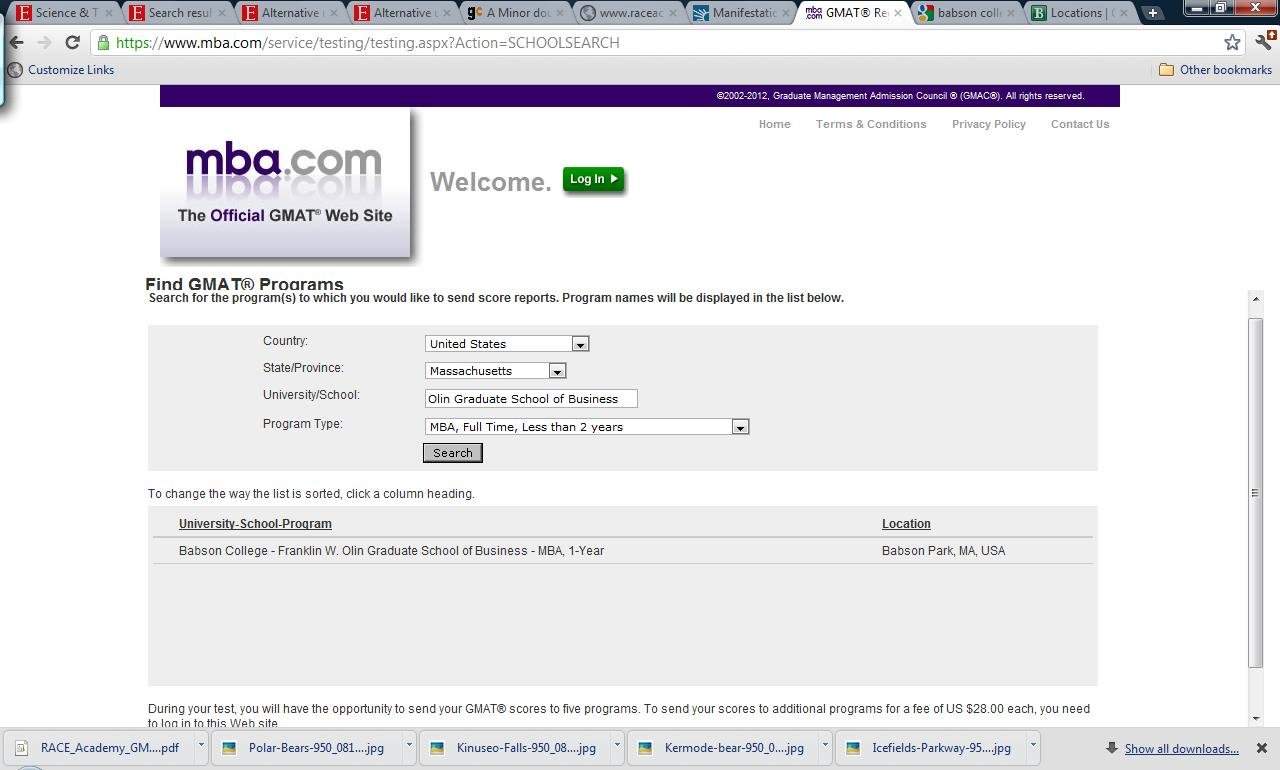Open the Customize Links bookmark
The height and width of the screenshot is (770, 1280).
click(61, 70)
